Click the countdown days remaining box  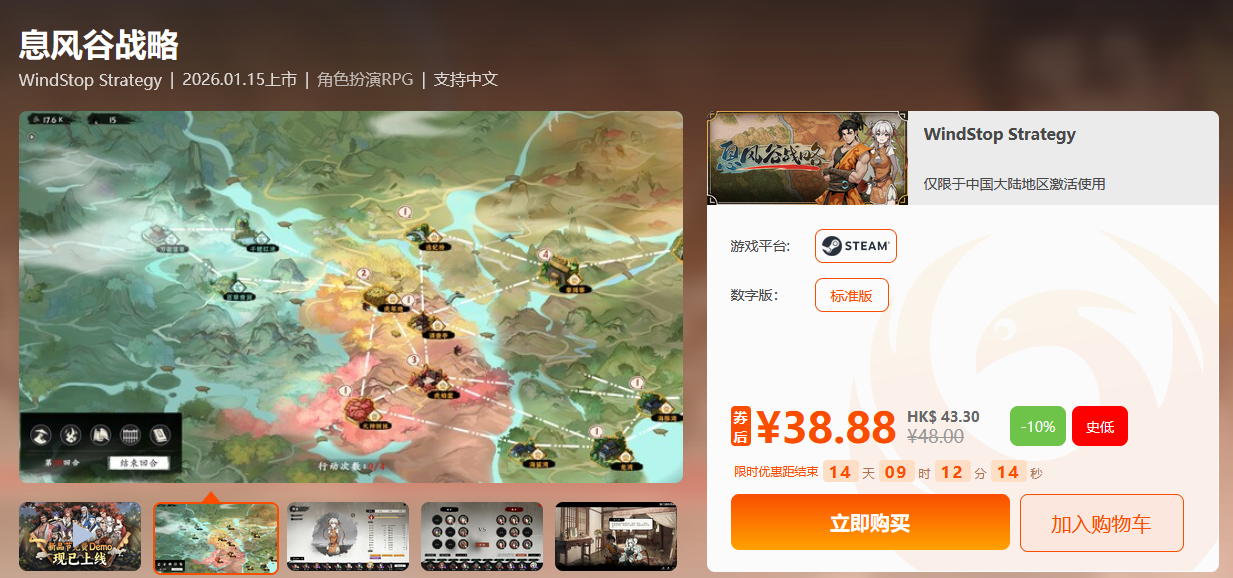click(841, 472)
